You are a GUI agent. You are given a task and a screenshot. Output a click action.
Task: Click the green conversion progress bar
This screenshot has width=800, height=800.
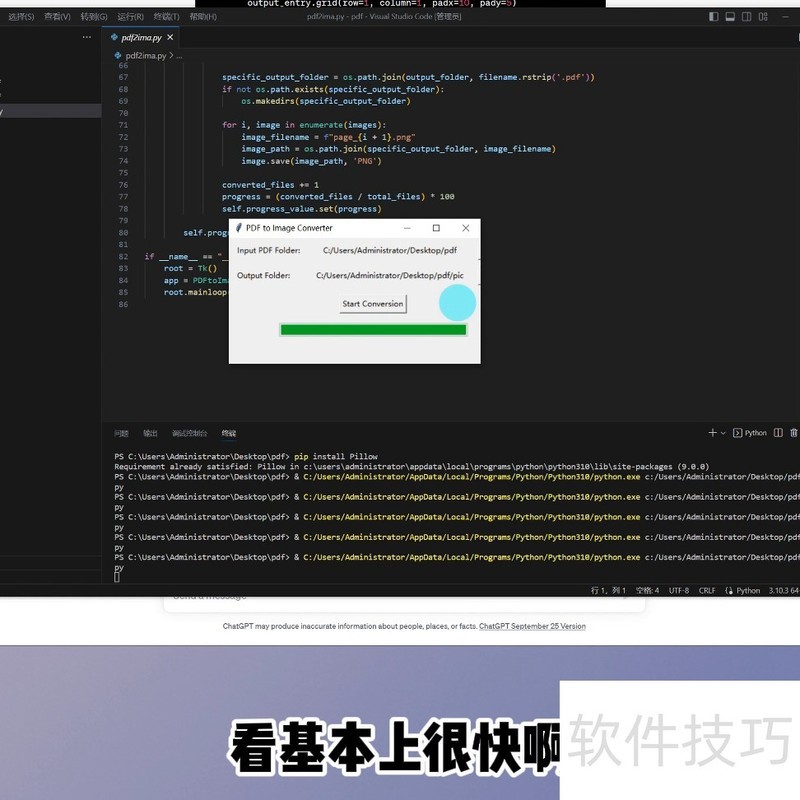373,330
